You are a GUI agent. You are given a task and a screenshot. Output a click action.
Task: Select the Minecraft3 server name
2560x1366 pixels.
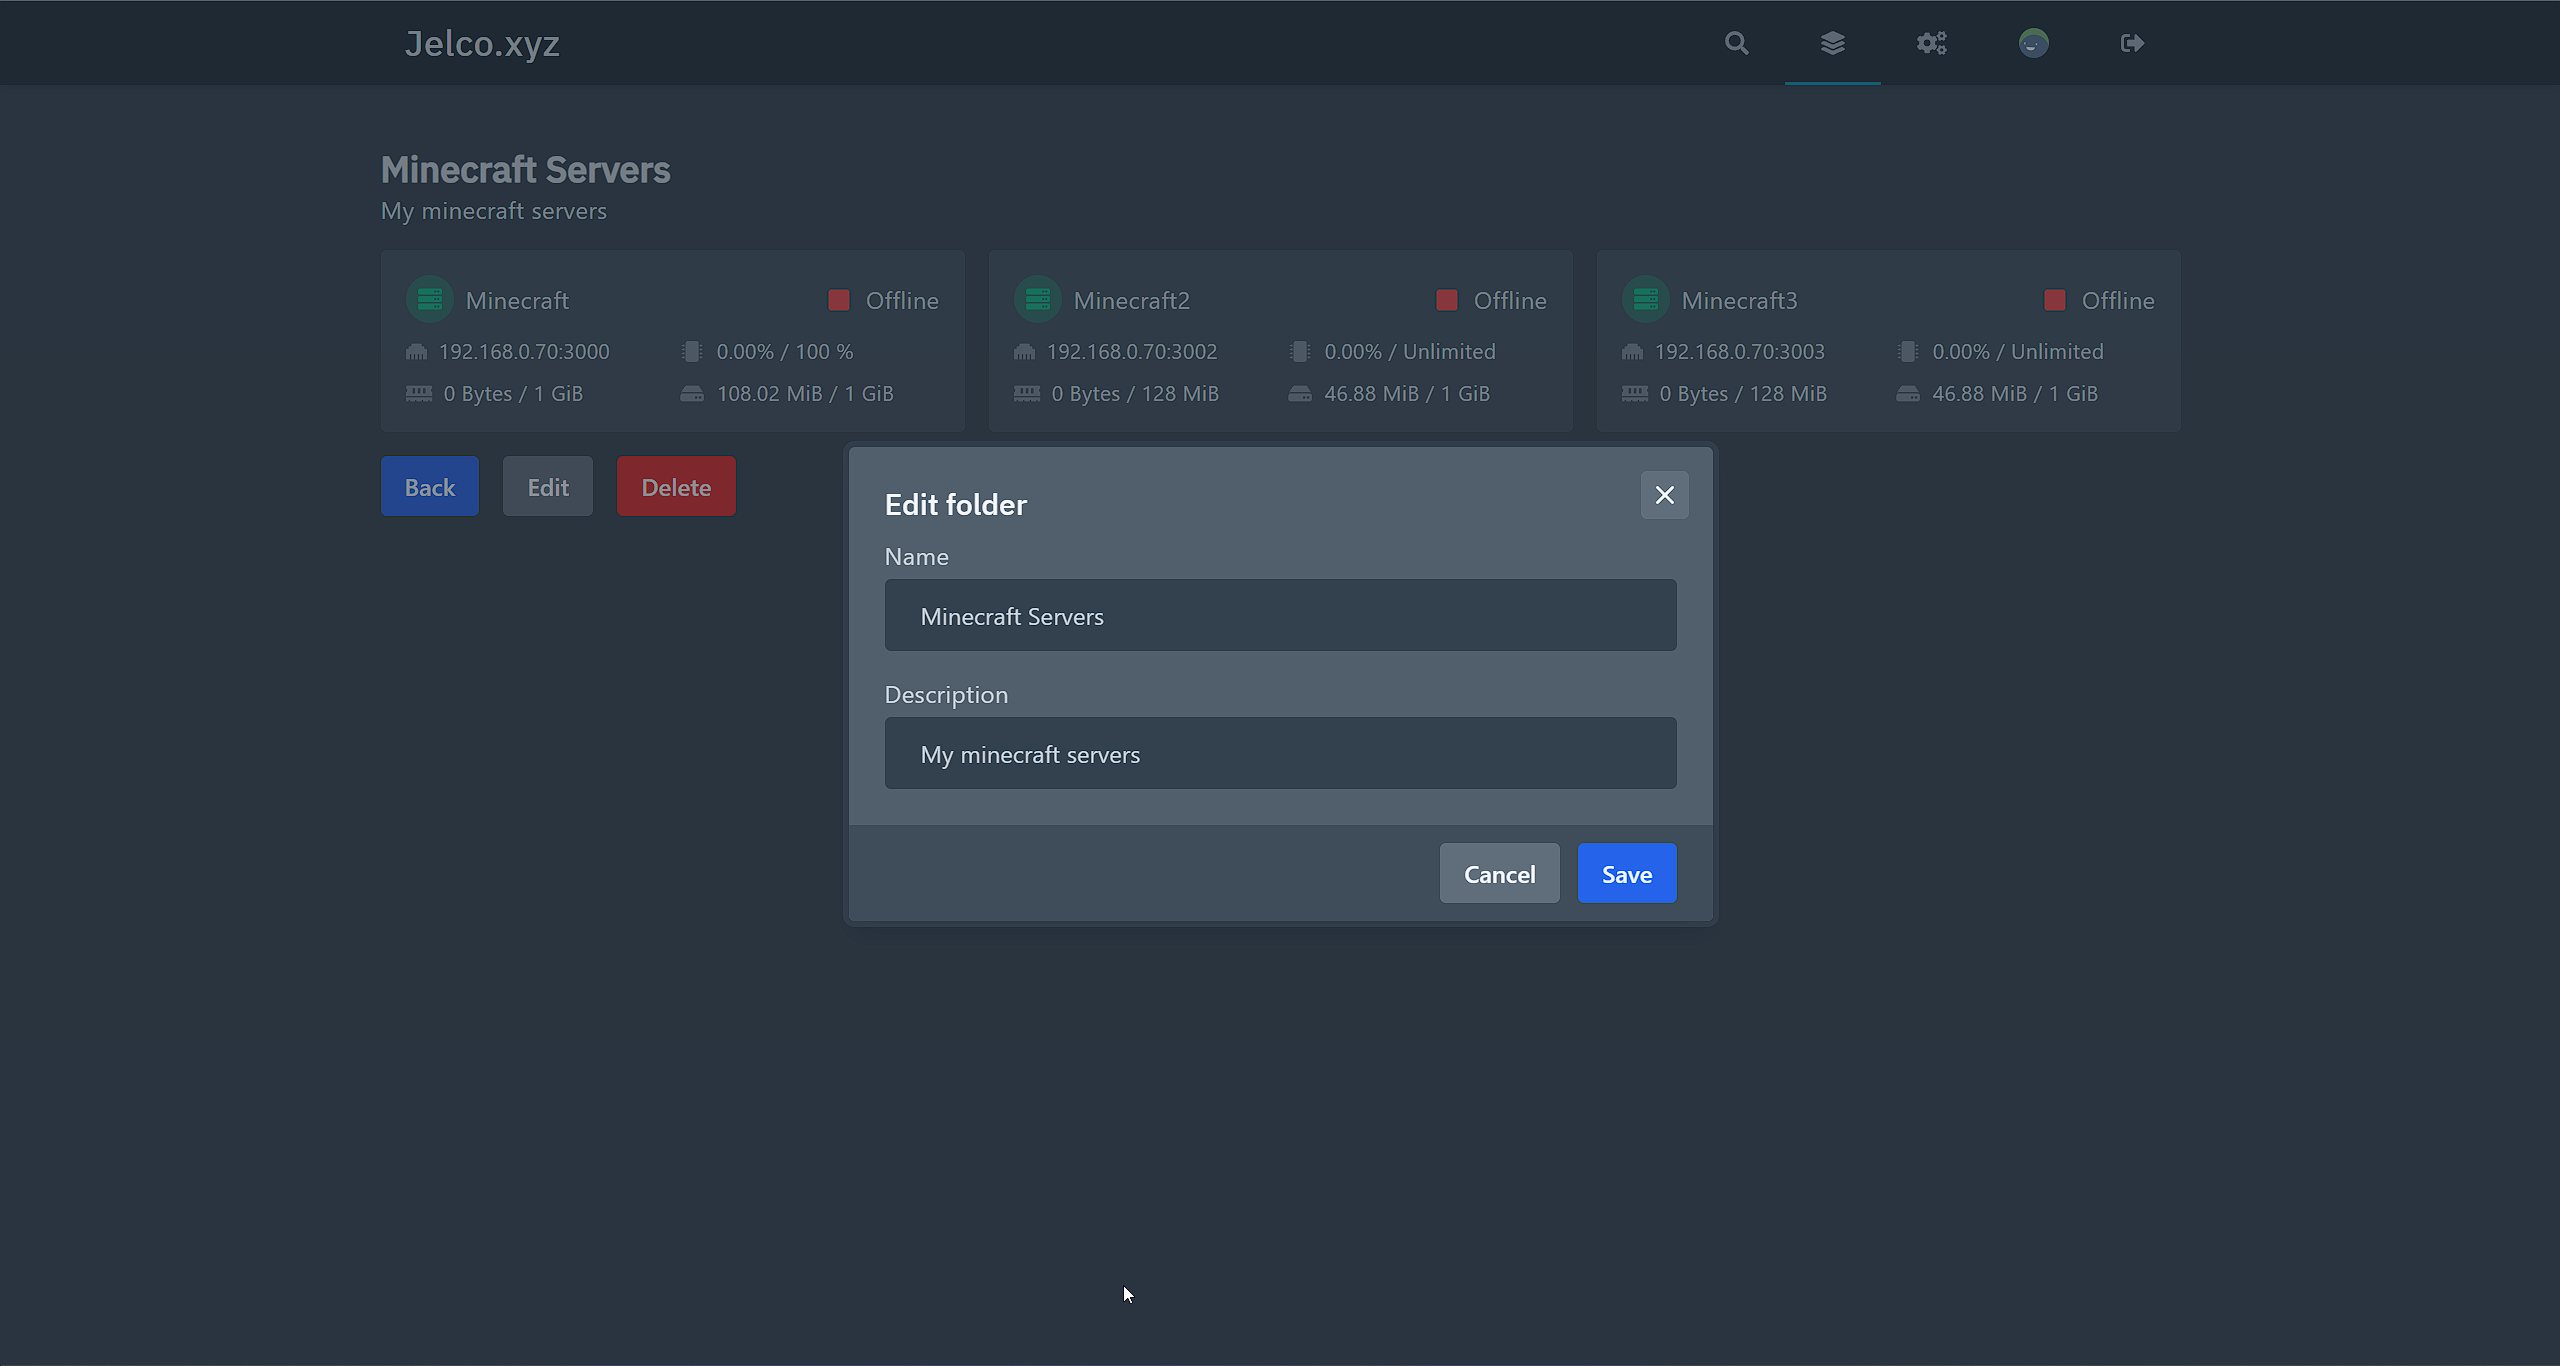[x=1739, y=300]
